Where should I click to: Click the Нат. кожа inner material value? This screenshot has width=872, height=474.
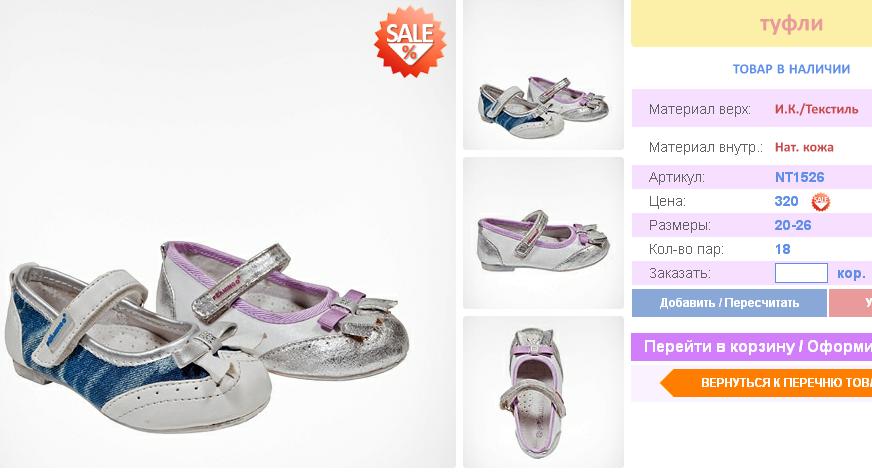[804, 147]
